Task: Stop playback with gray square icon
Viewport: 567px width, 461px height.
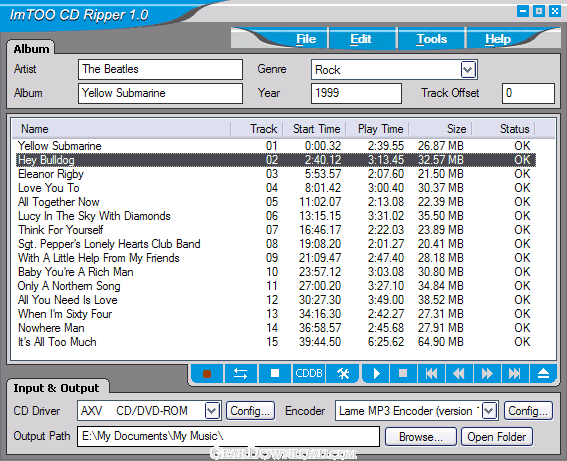Action: (x=403, y=374)
